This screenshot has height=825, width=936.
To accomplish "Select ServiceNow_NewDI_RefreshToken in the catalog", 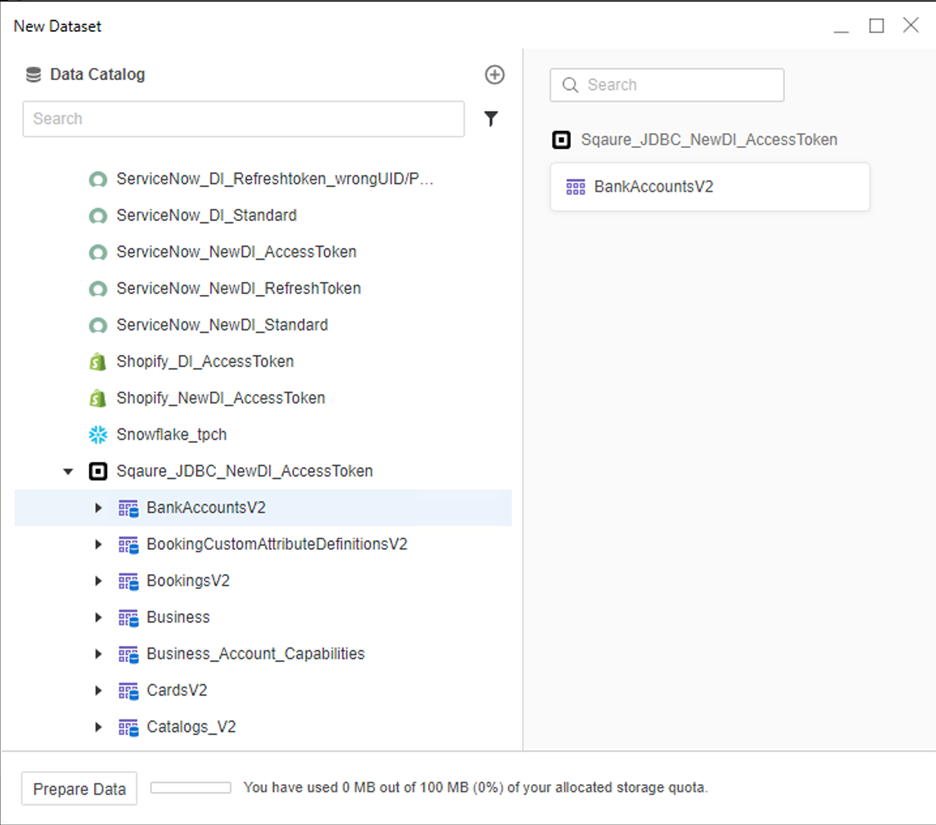I will coord(238,289).
